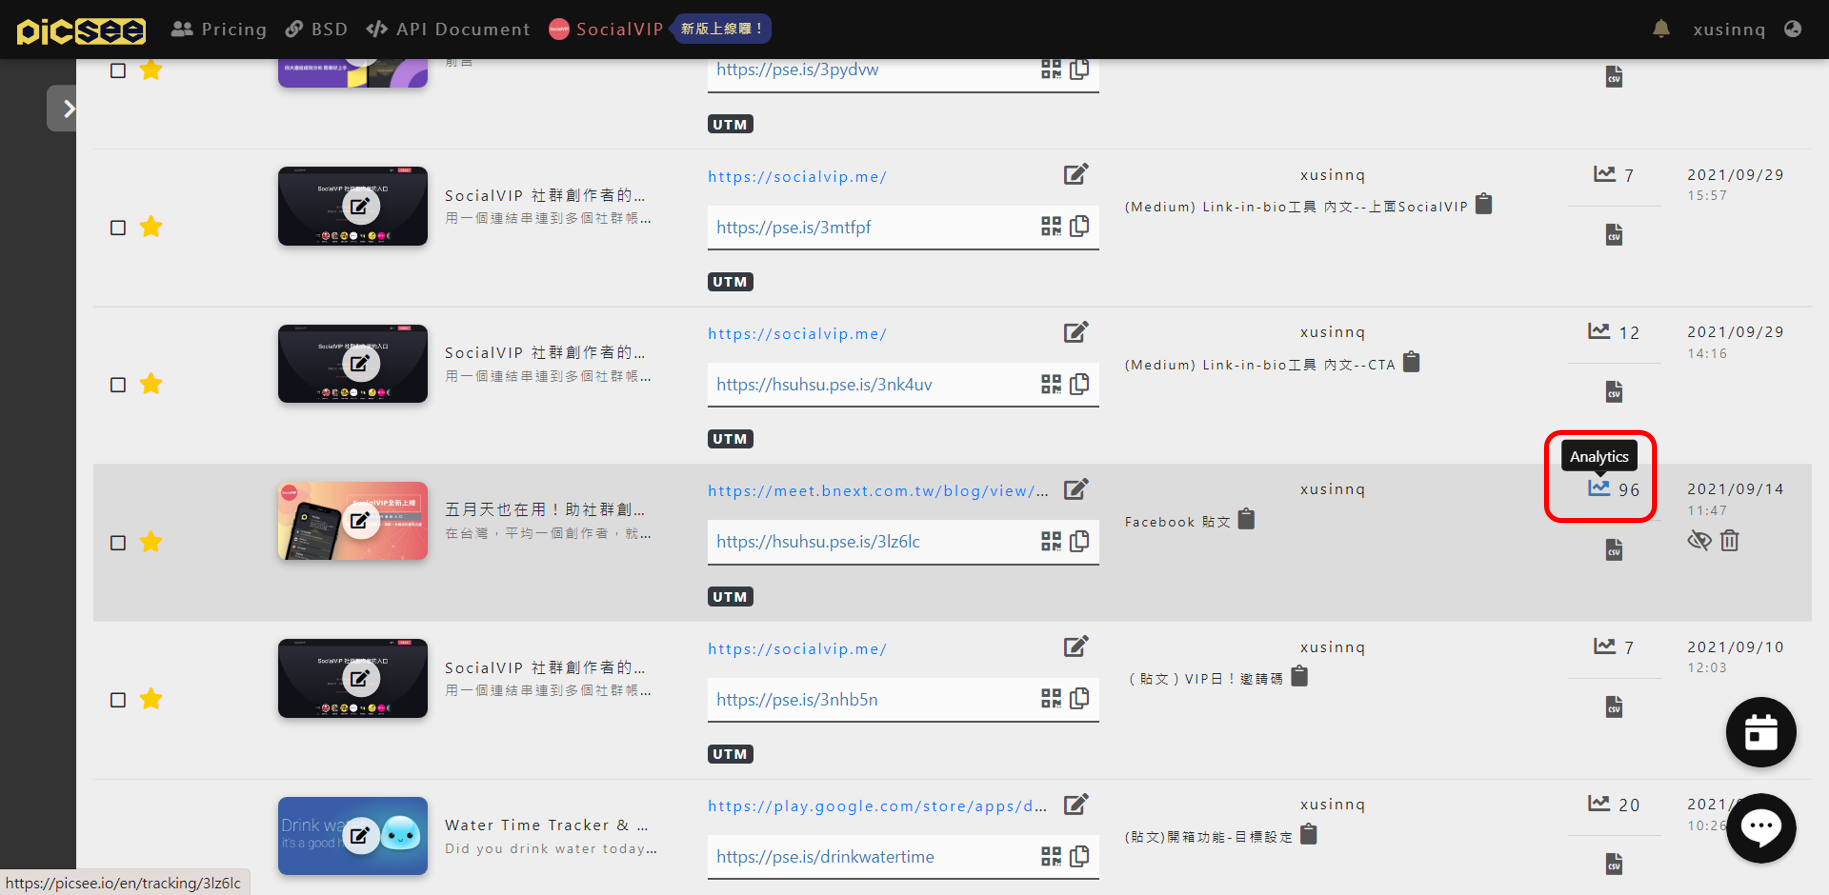The height and width of the screenshot is (895, 1829).
Task: Hide the highlighted link with eye-slash icon
Action: tap(1699, 541)
